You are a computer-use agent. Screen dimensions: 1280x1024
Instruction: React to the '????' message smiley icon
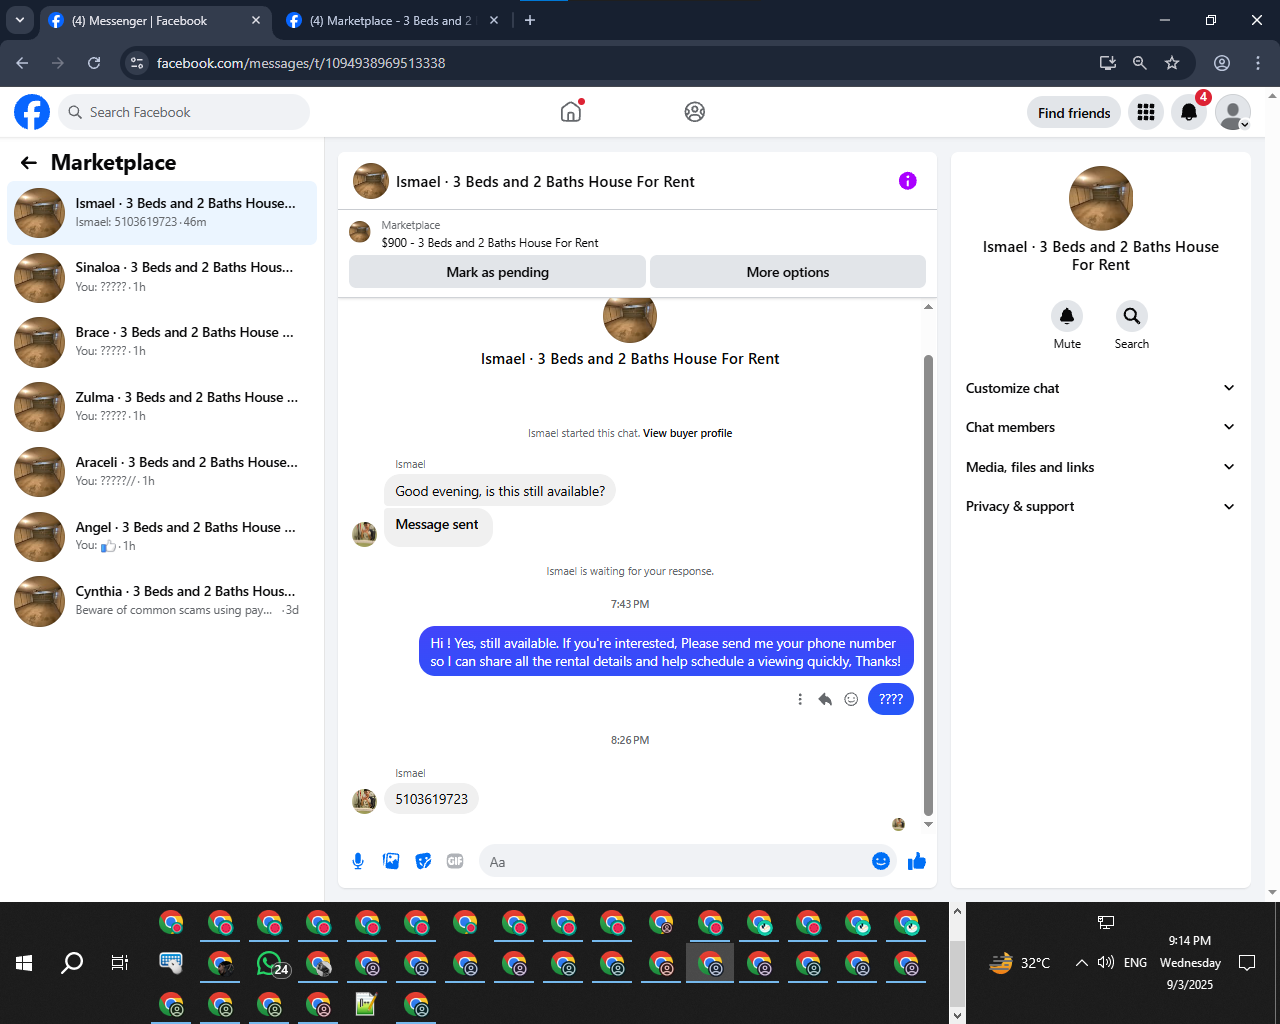tap(851, 699)
